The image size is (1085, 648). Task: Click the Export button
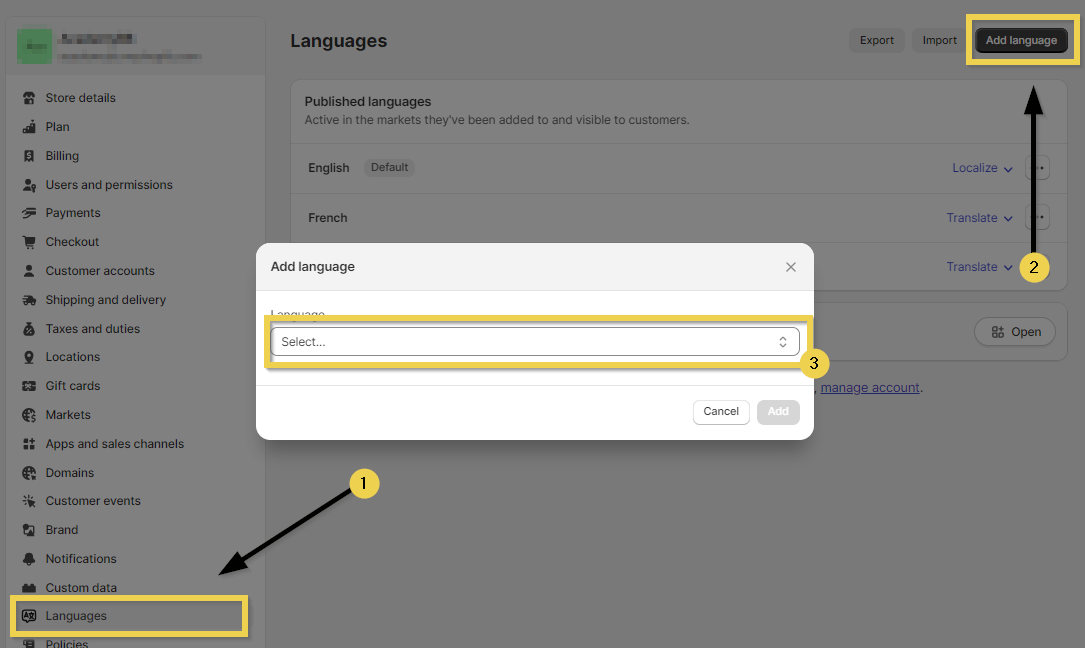pos(877,40)
